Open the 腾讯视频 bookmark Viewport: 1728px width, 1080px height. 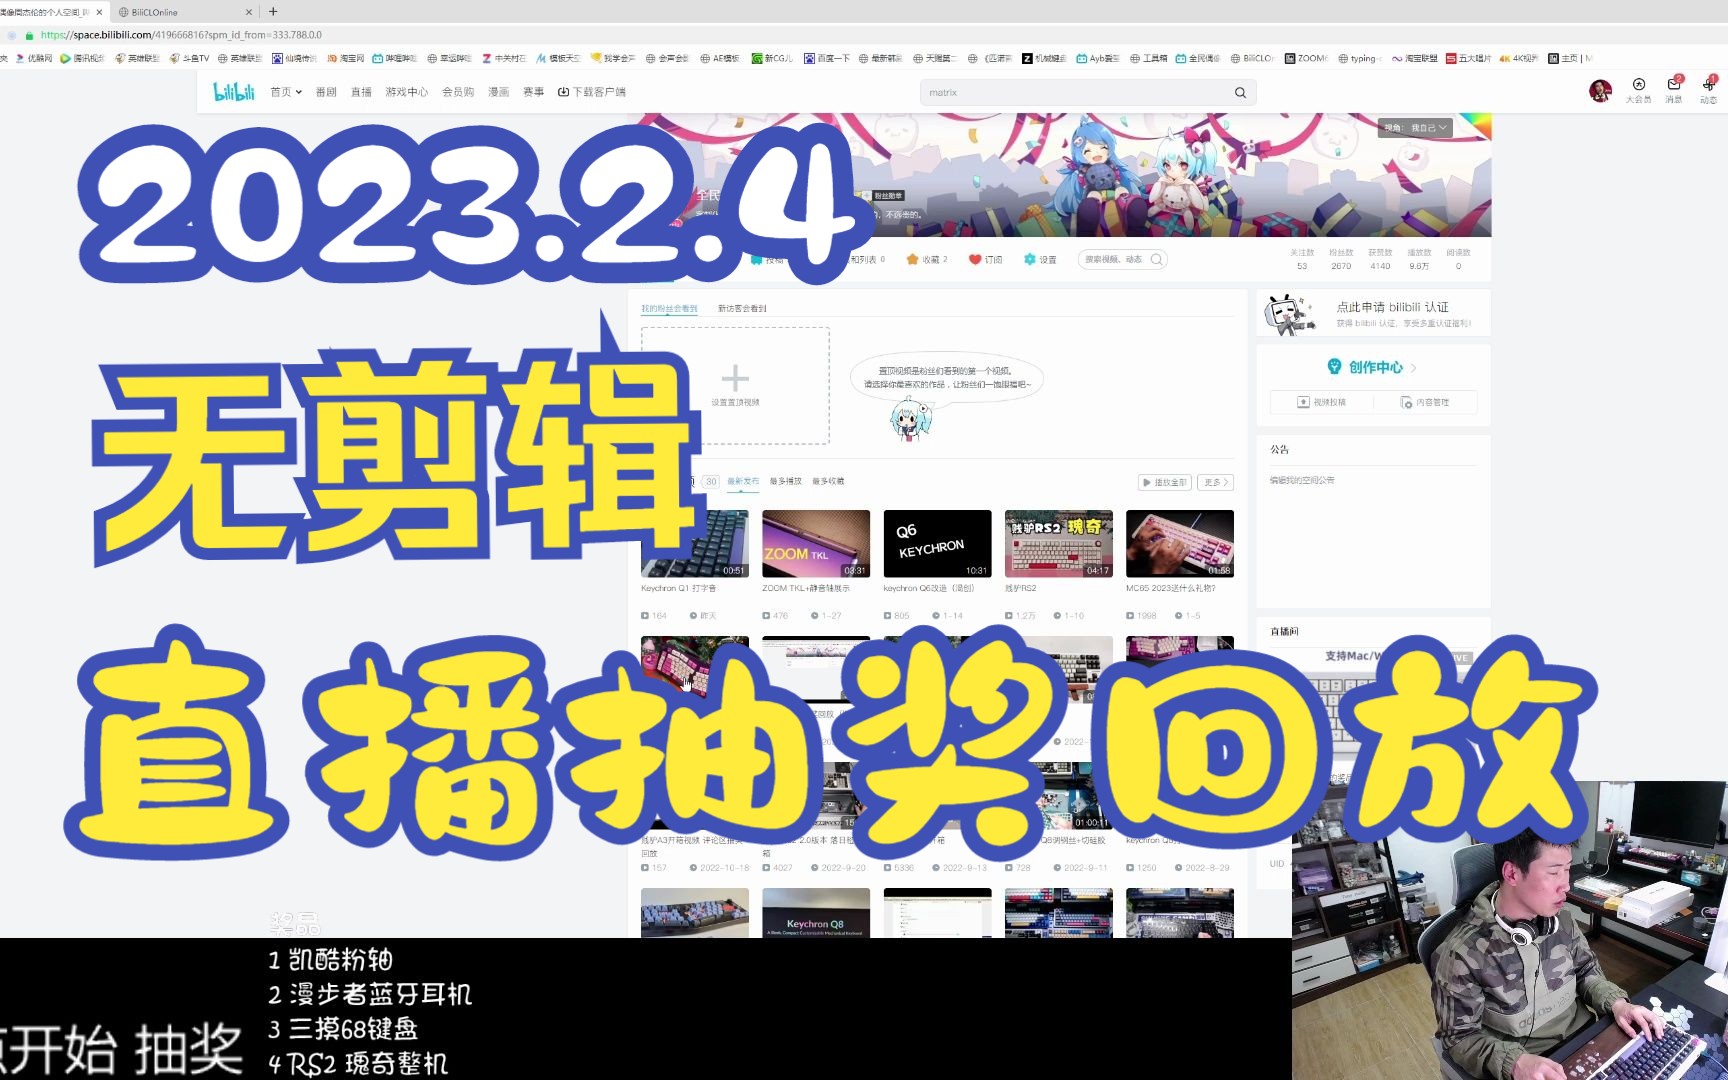click(83, 59)
